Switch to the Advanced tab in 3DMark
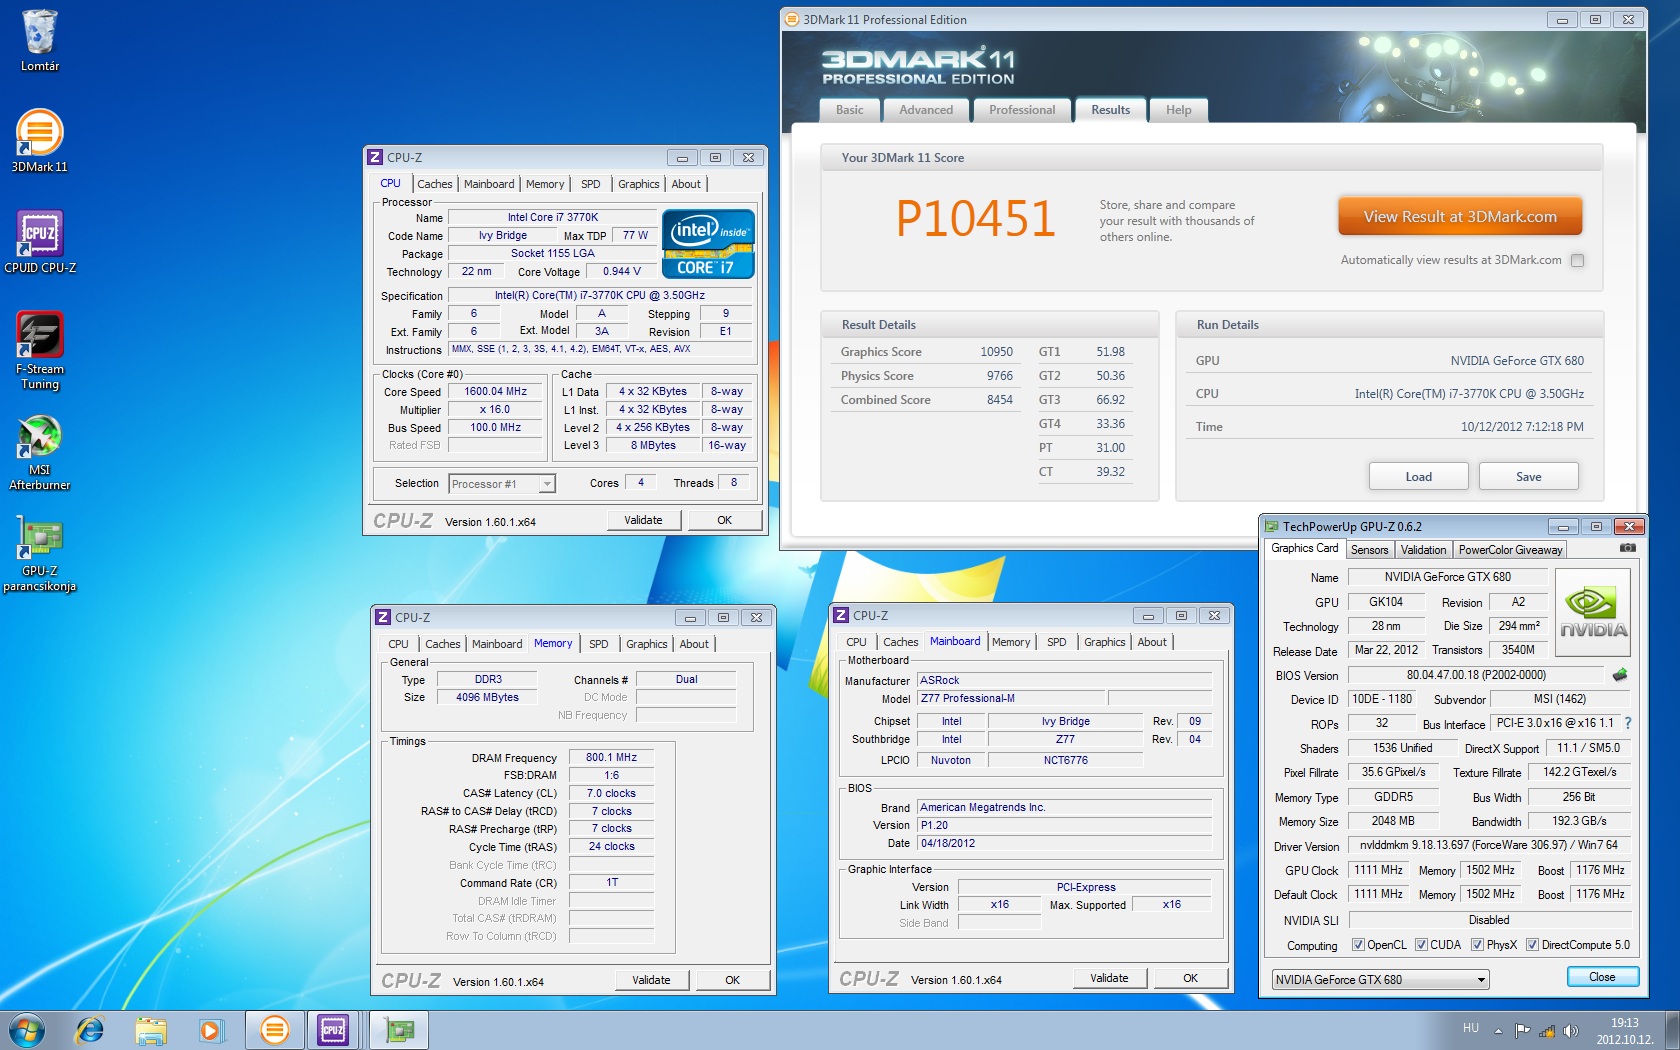The height and width of the screenshot is (1050, 1680). point(926,110)
